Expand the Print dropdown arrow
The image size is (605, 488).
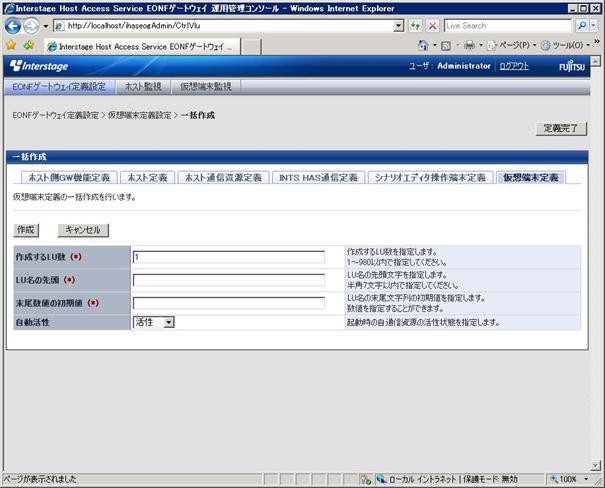click(481, 46)
